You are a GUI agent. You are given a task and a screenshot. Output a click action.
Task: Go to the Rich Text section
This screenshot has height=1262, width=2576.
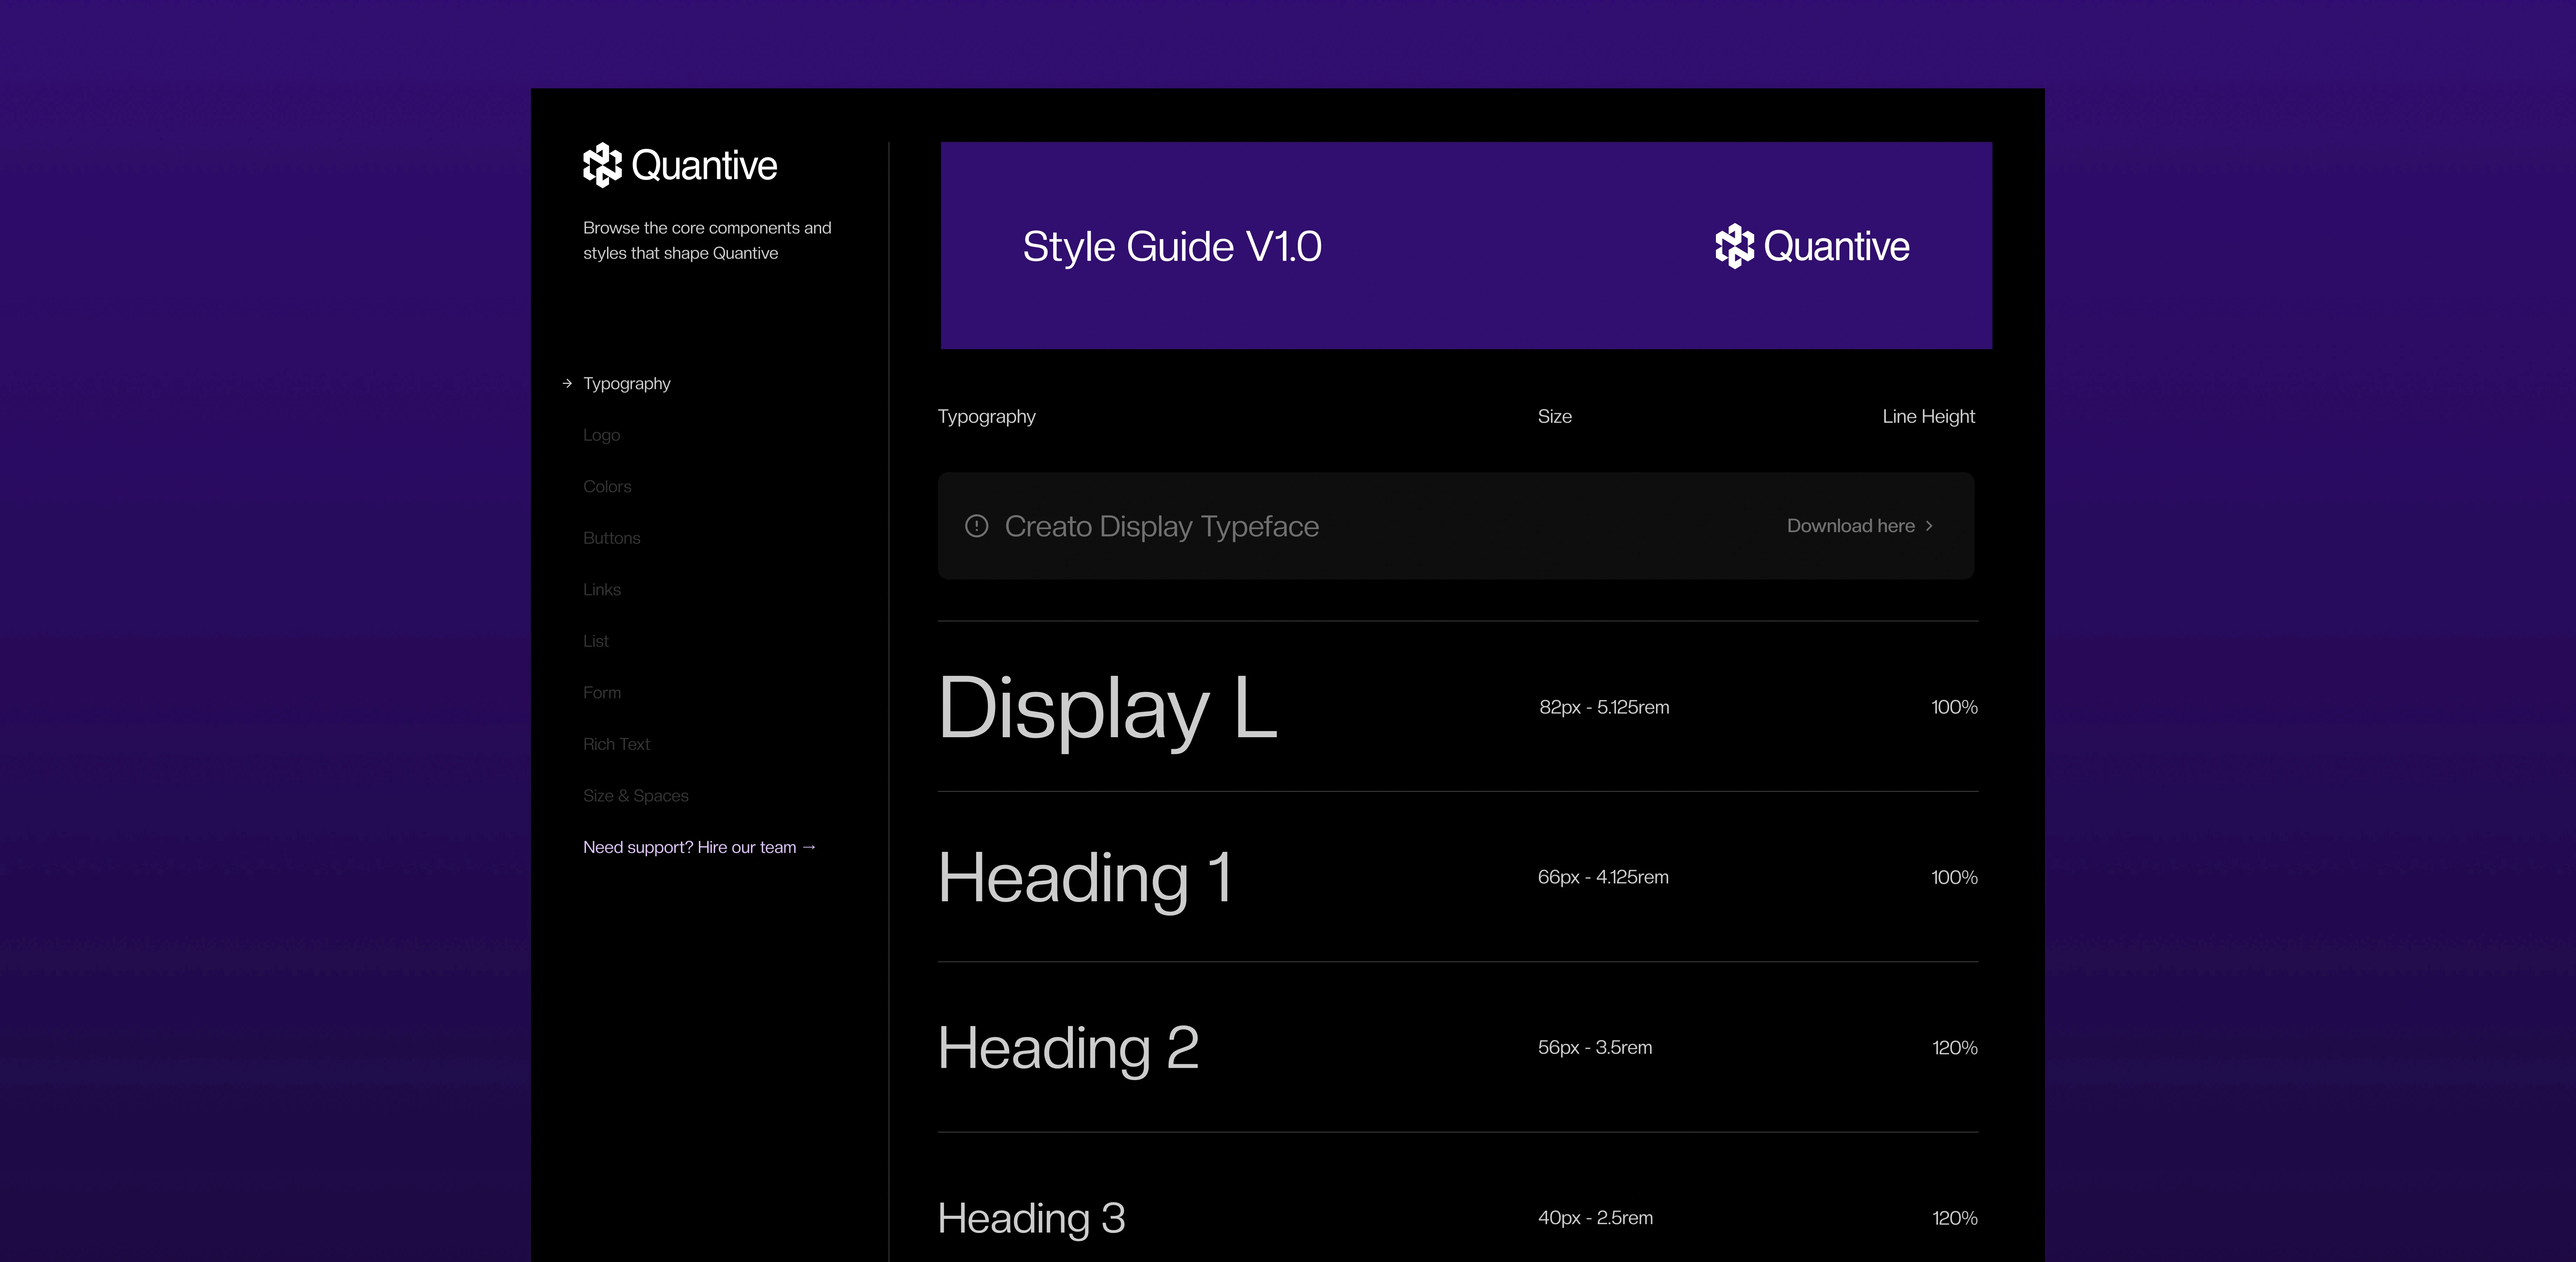pyautogui.click(x=616, y=744)
